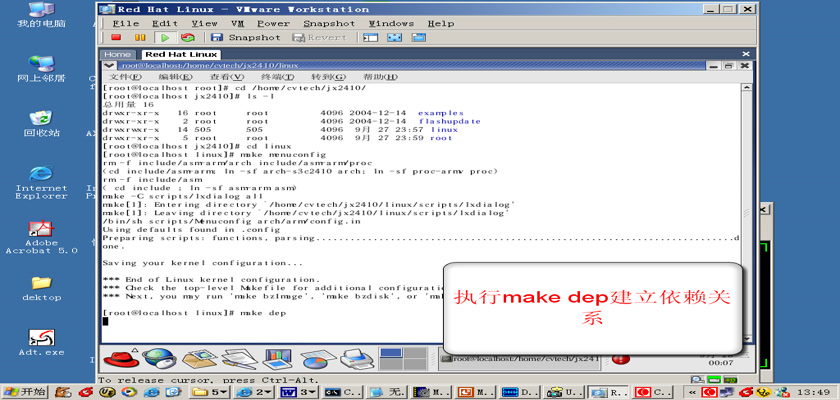Screen dimensions: 840x400
Task: Launch the web browser globe icon in panel
Action: pyautogui.click(x=158, y=356)
